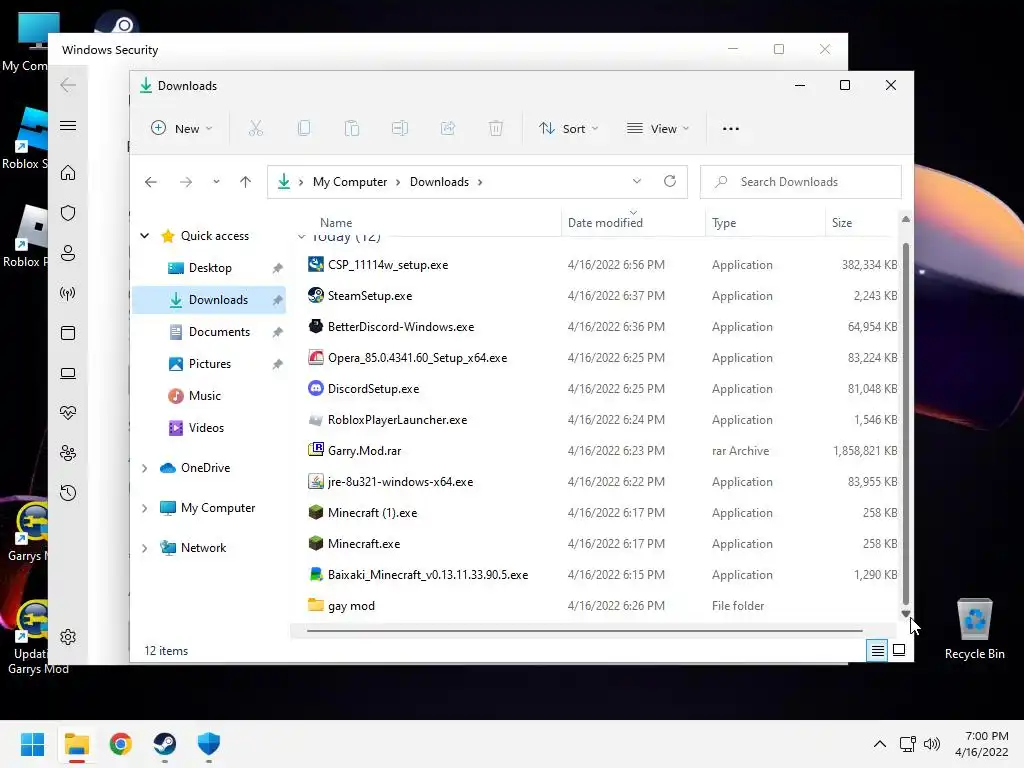The width and height of the screenshot is (1024, 768).
Task: Open Device performance & health heart icon
Action: pyautogui.click(x=68, y=413)
